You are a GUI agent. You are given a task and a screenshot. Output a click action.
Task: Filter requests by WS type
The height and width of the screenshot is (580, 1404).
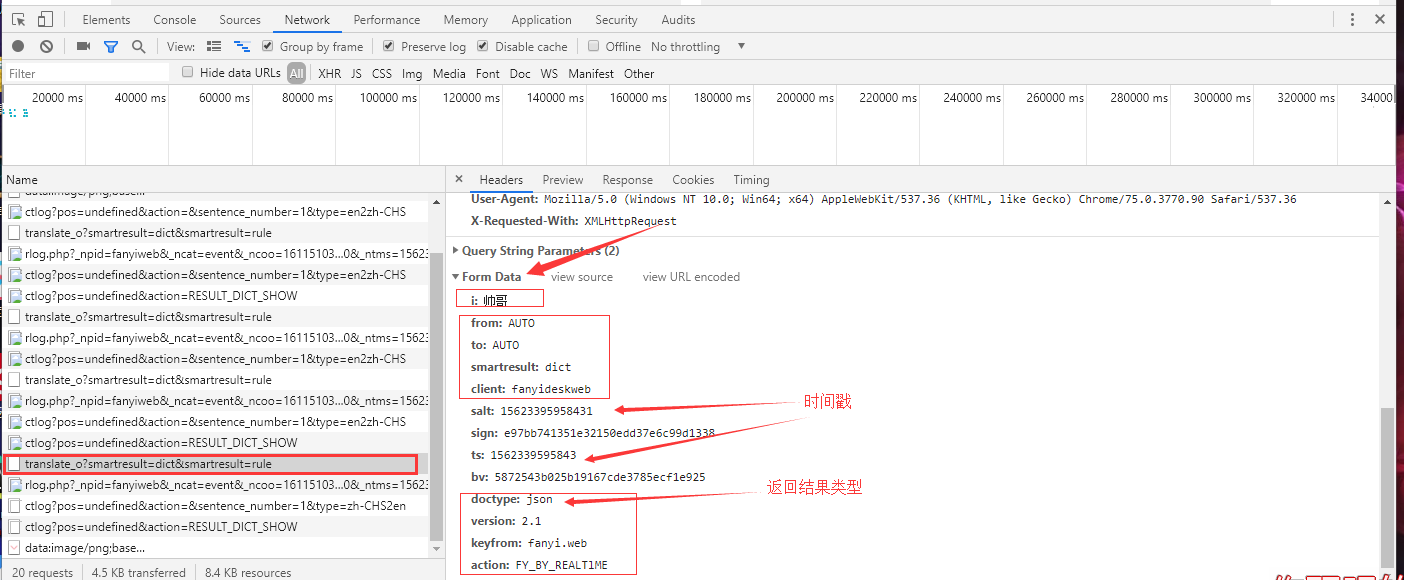point(549,73)
